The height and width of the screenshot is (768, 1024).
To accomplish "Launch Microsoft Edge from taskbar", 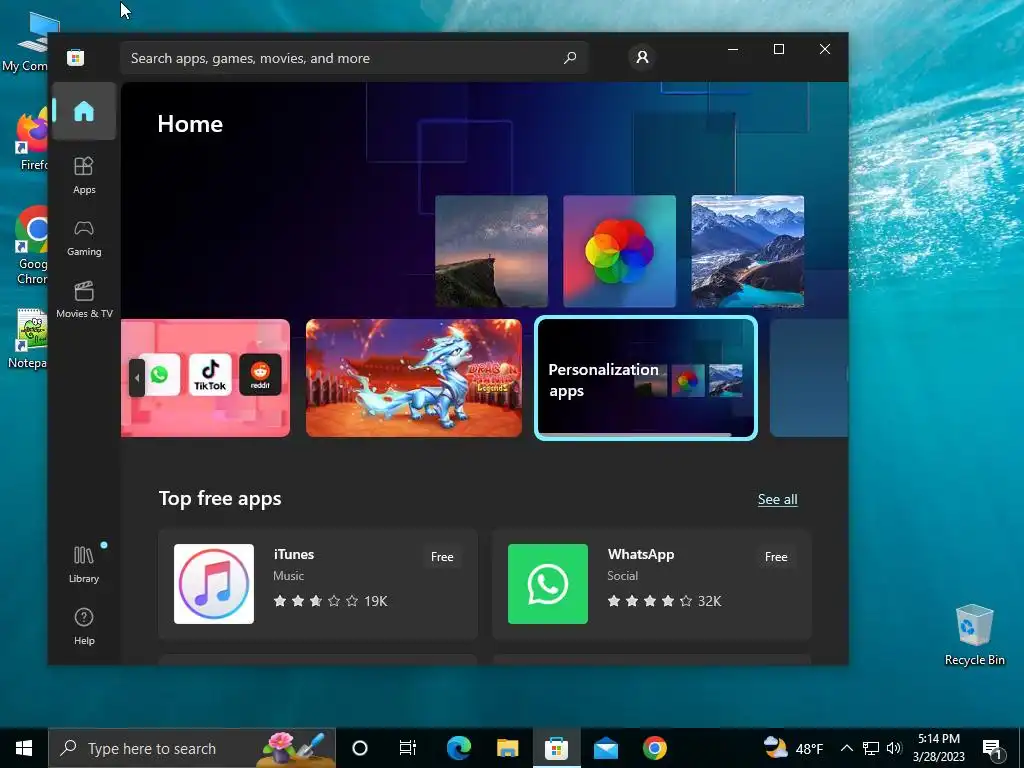I will point(458,748).
